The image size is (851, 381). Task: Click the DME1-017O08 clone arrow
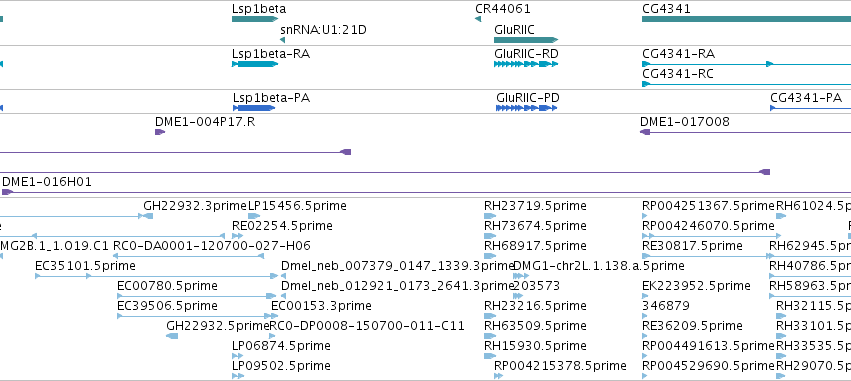pos(746,132)
